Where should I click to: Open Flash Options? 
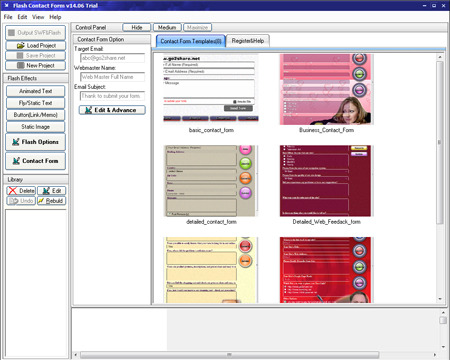coord(36,142)
